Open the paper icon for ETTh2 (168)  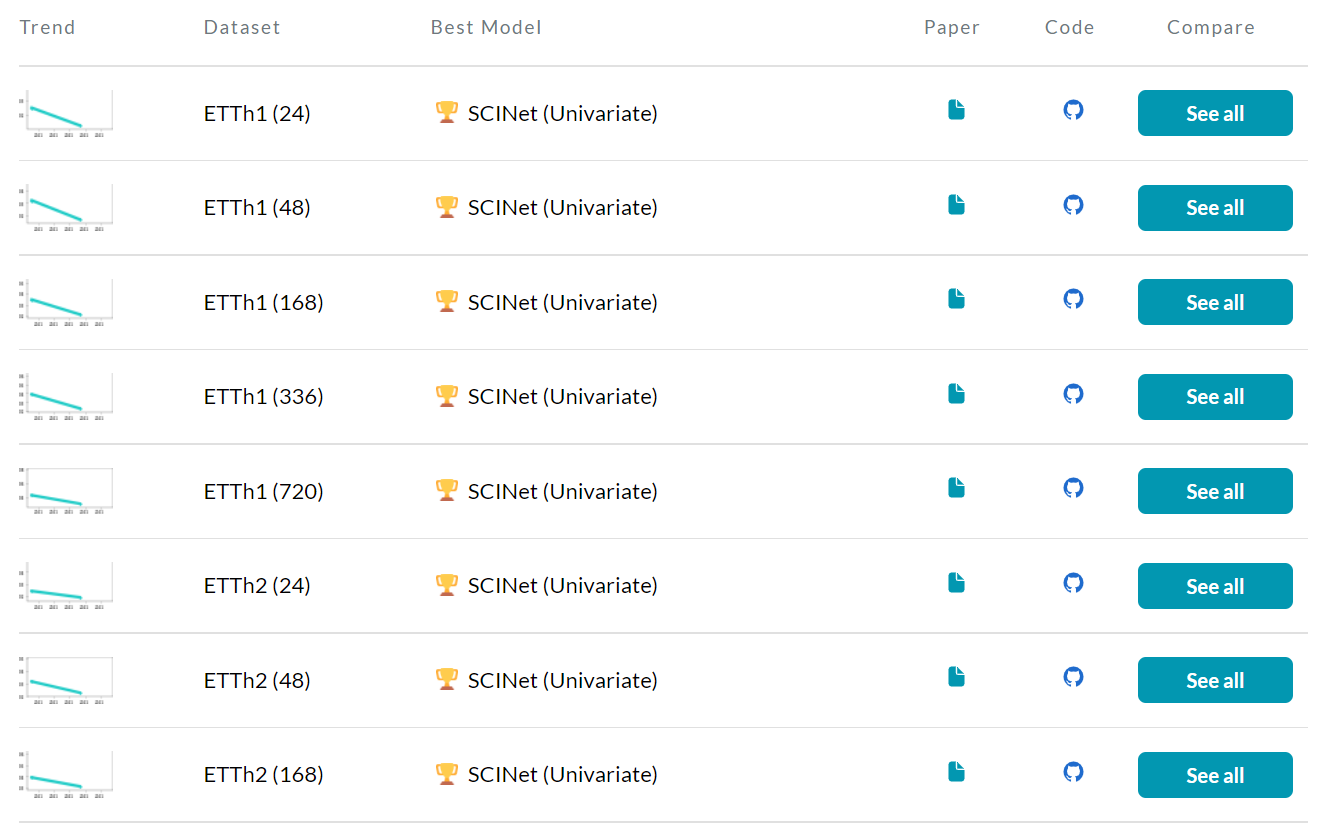pyautogui.click(x=956, y=772)
